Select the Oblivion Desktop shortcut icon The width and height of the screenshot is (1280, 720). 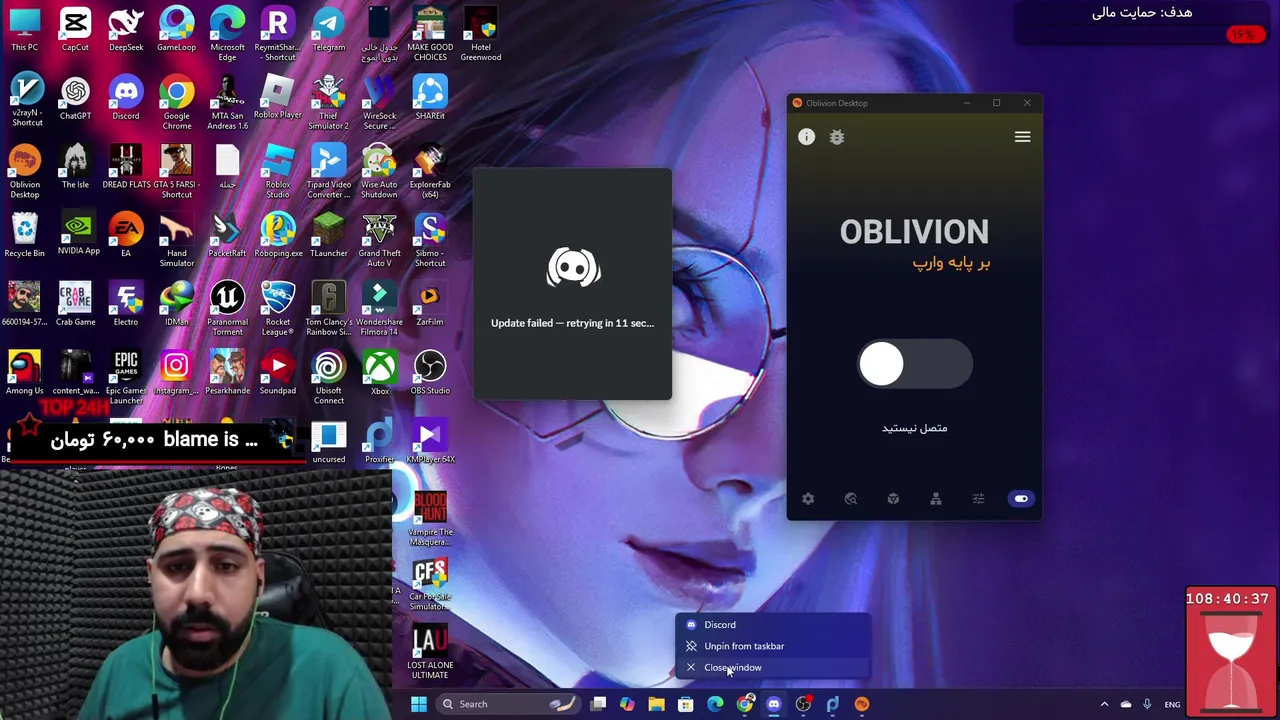tap(25, 171)
